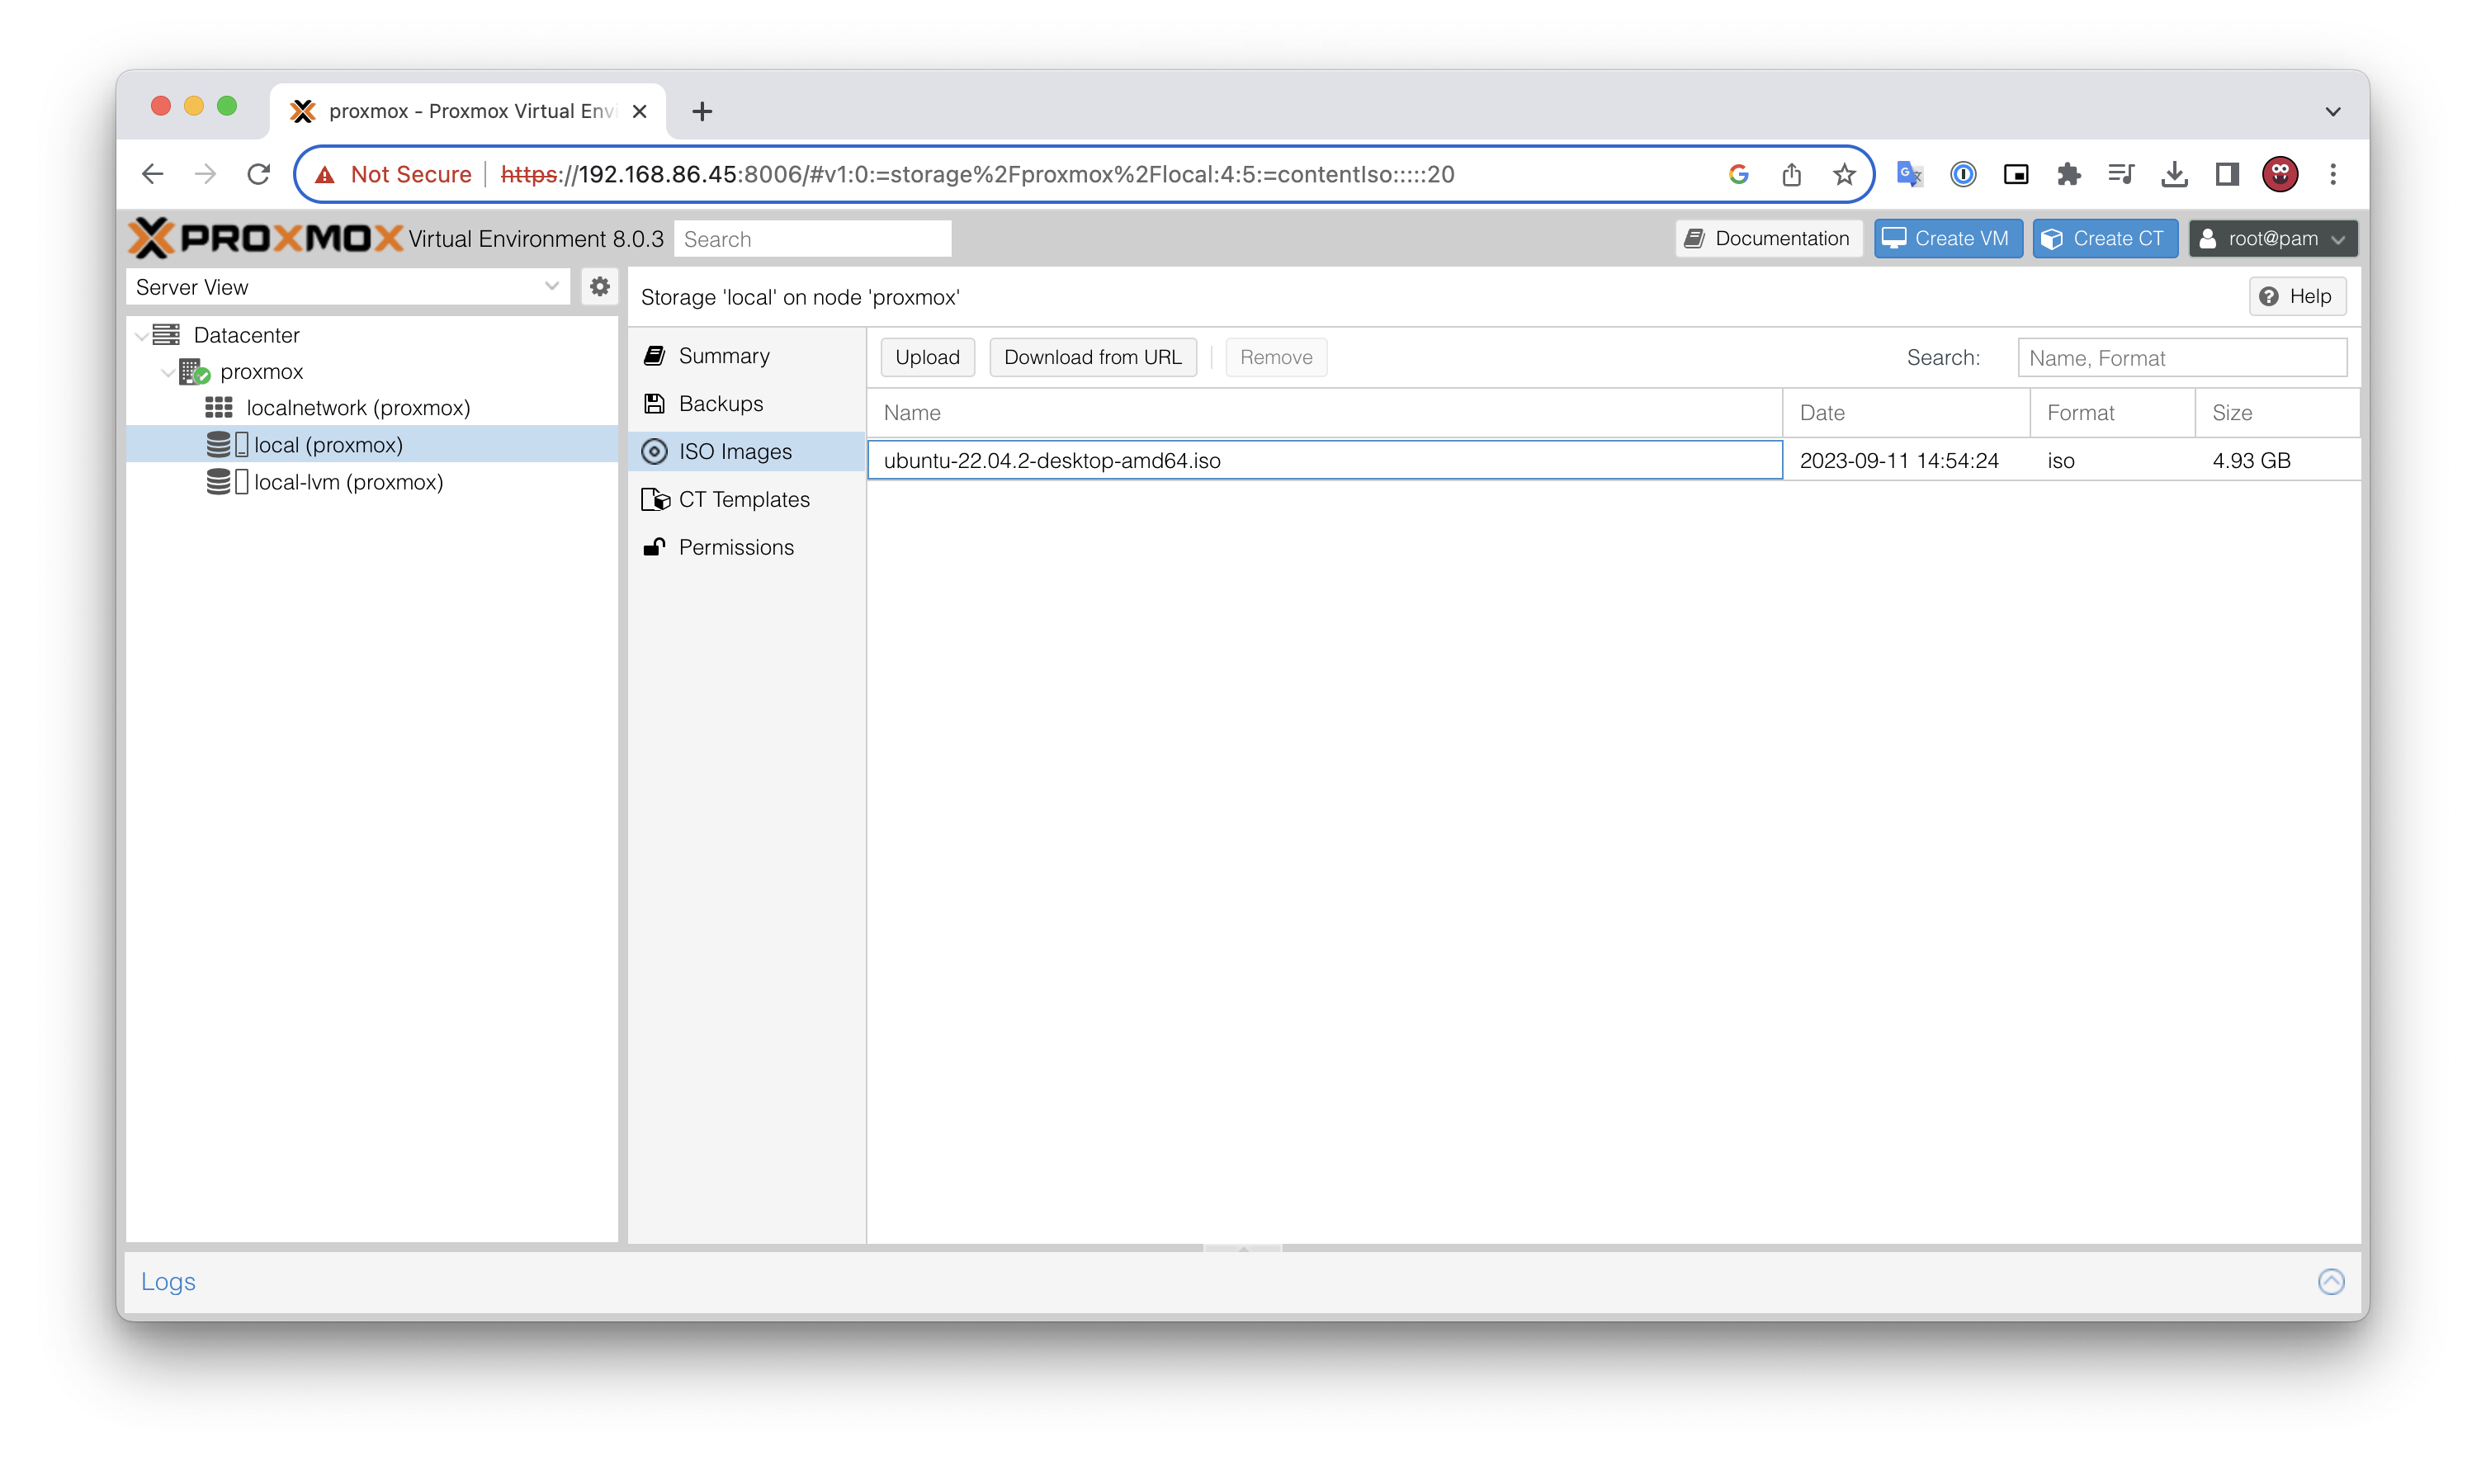Toggle Chrome side panel icon
This screenshot has height=1484, width=2486.
[x=2227, y=175]
